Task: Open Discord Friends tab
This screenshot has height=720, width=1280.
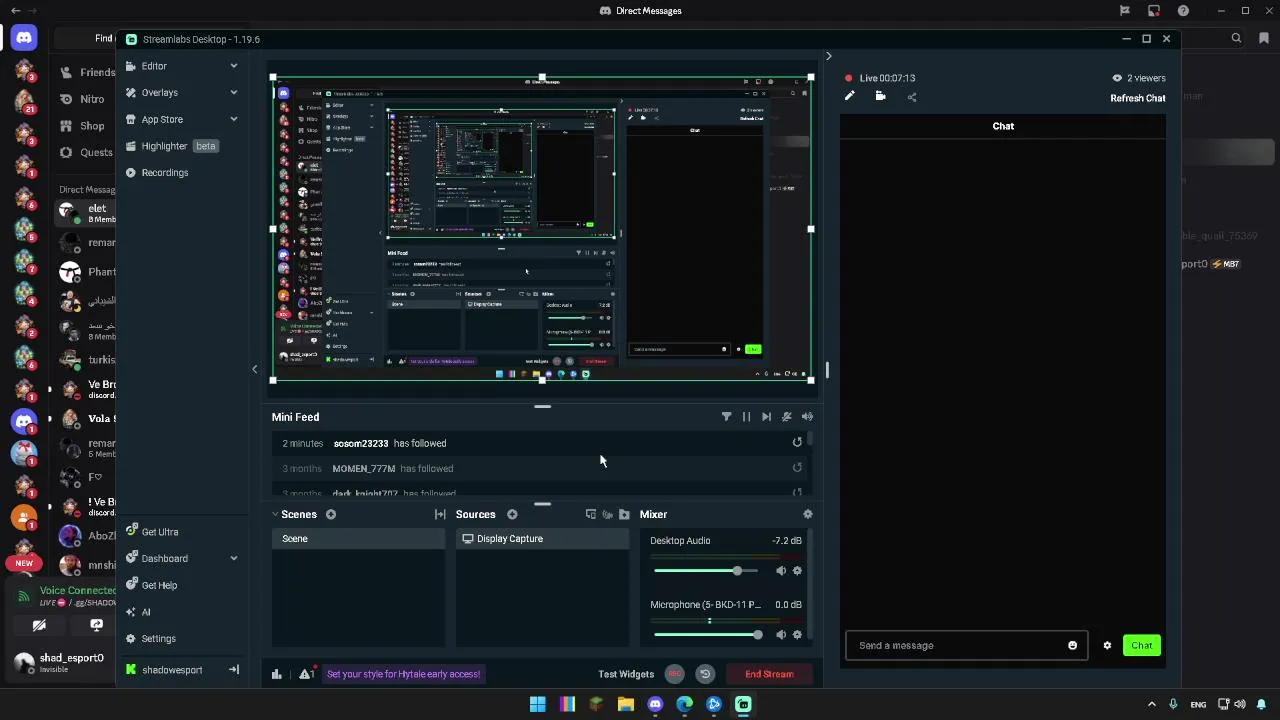Action: [x=89, y=72]
